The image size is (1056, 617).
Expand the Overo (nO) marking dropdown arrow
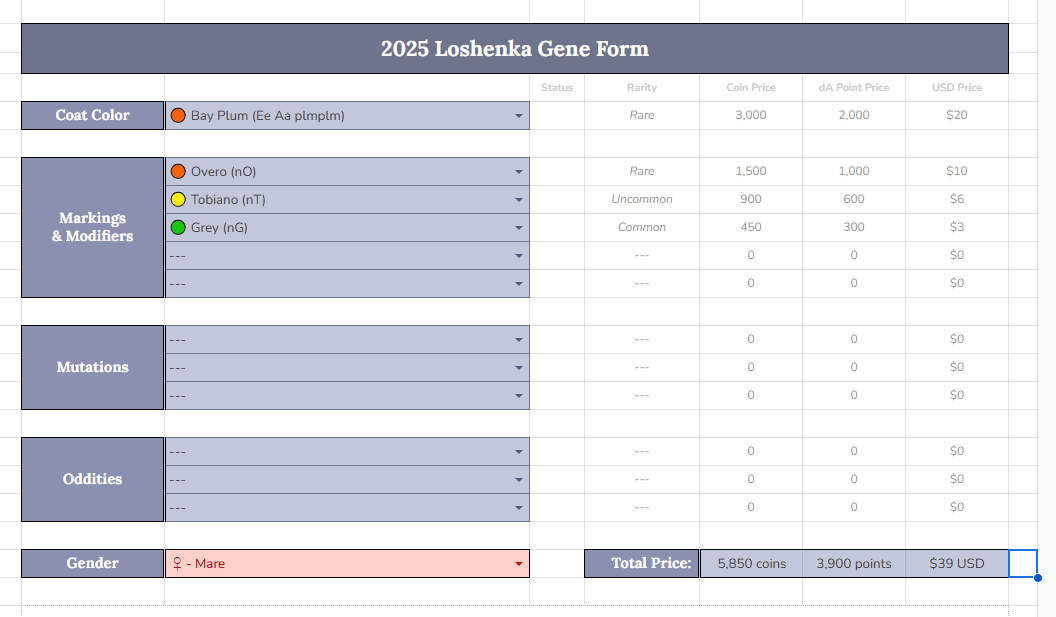(518, 172)
